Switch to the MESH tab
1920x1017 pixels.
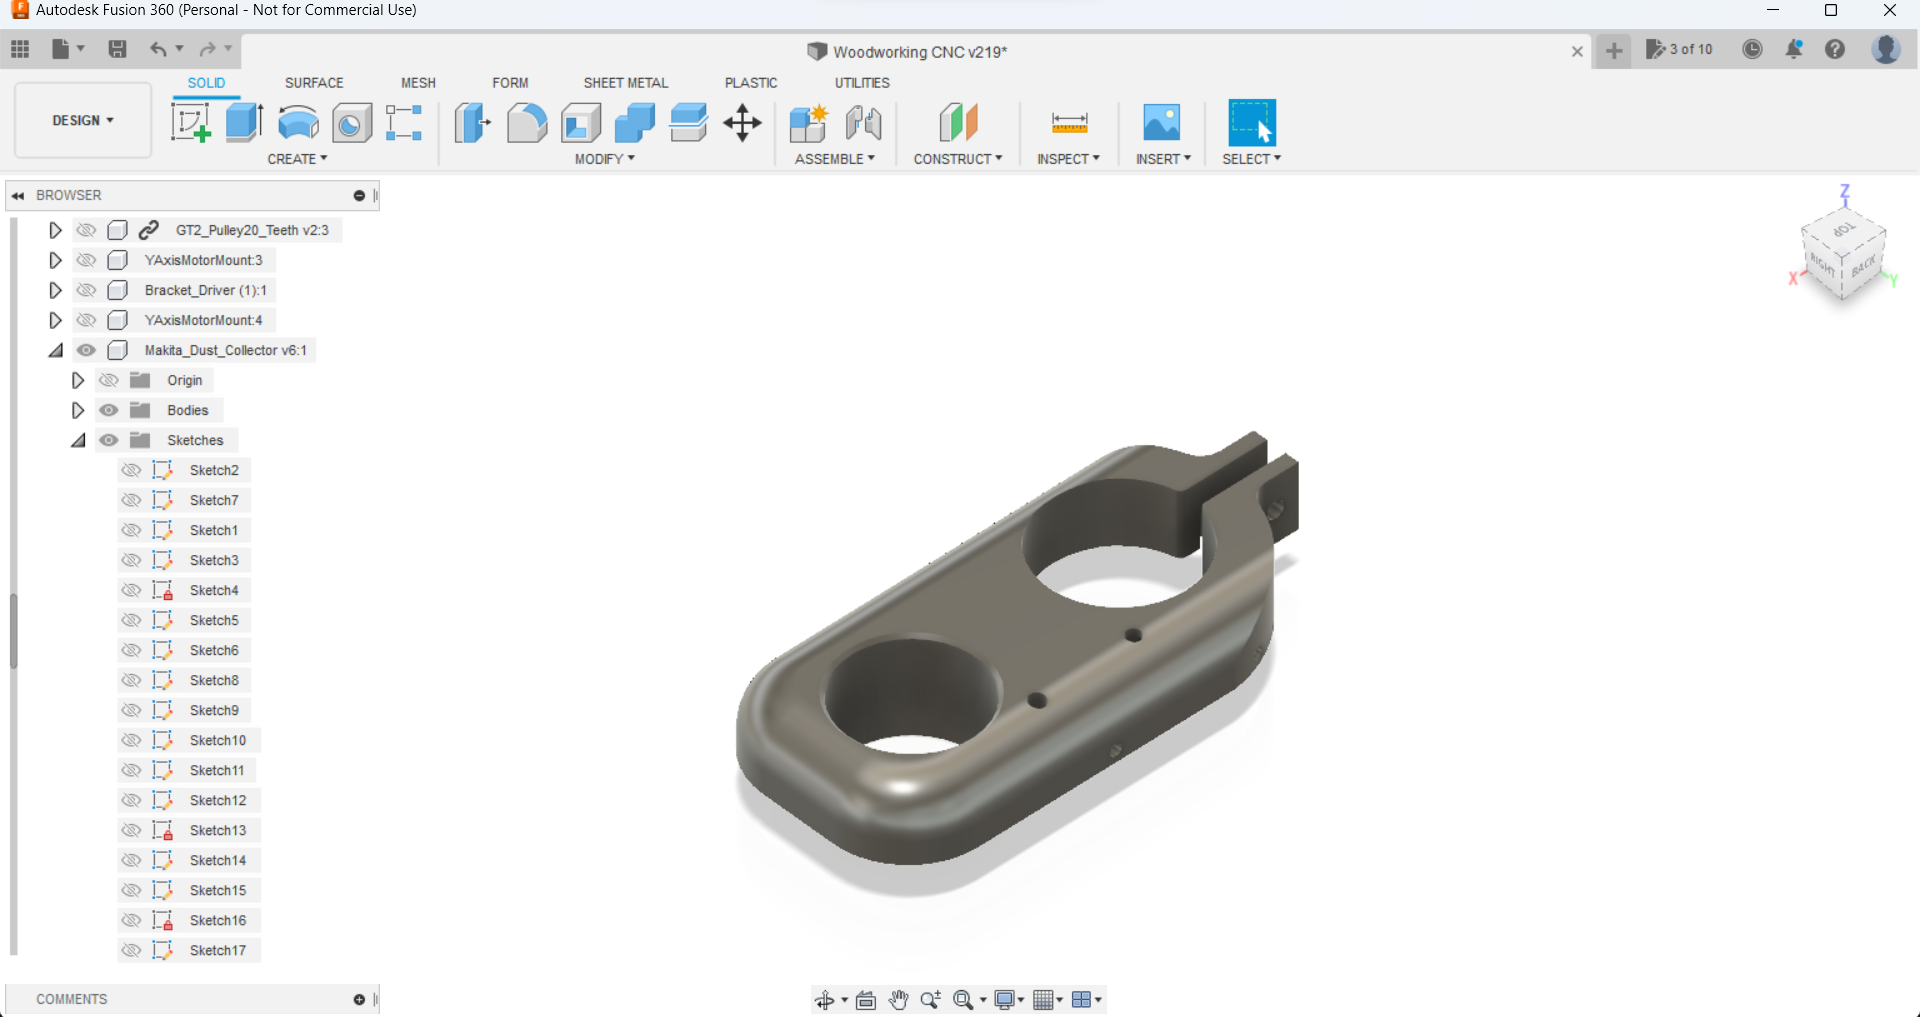coord(418,83)
